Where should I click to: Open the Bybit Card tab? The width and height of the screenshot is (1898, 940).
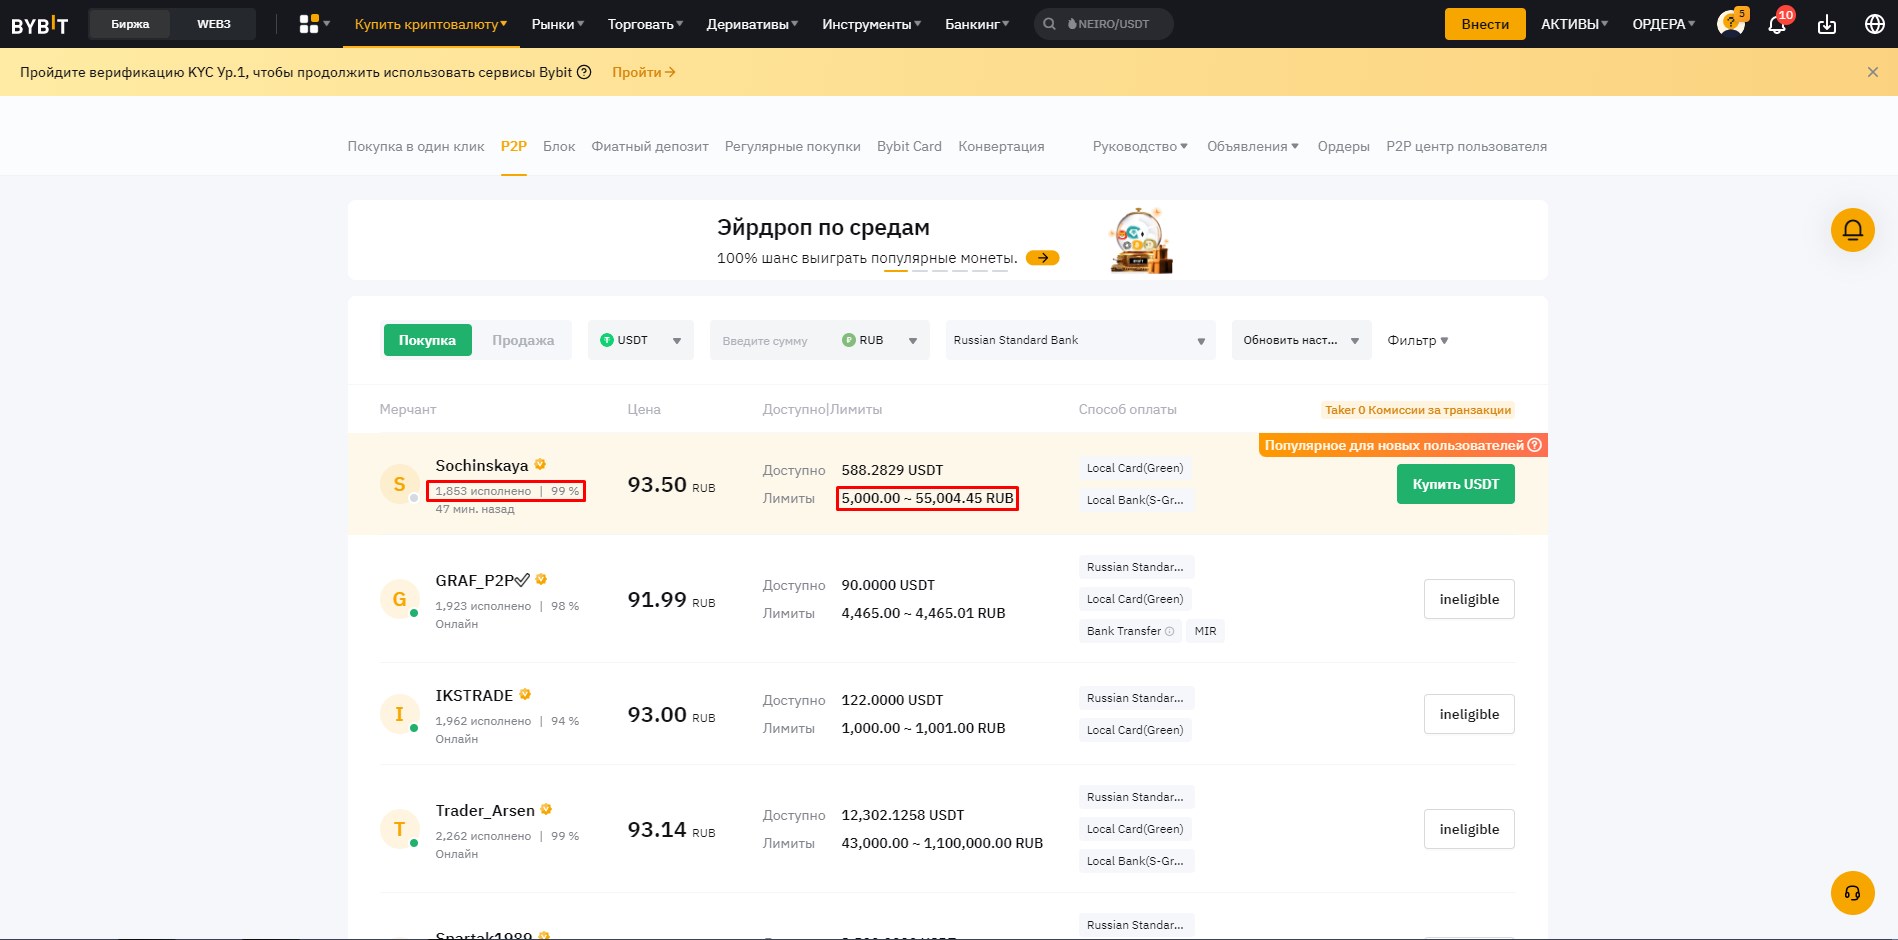coord(909,146)
